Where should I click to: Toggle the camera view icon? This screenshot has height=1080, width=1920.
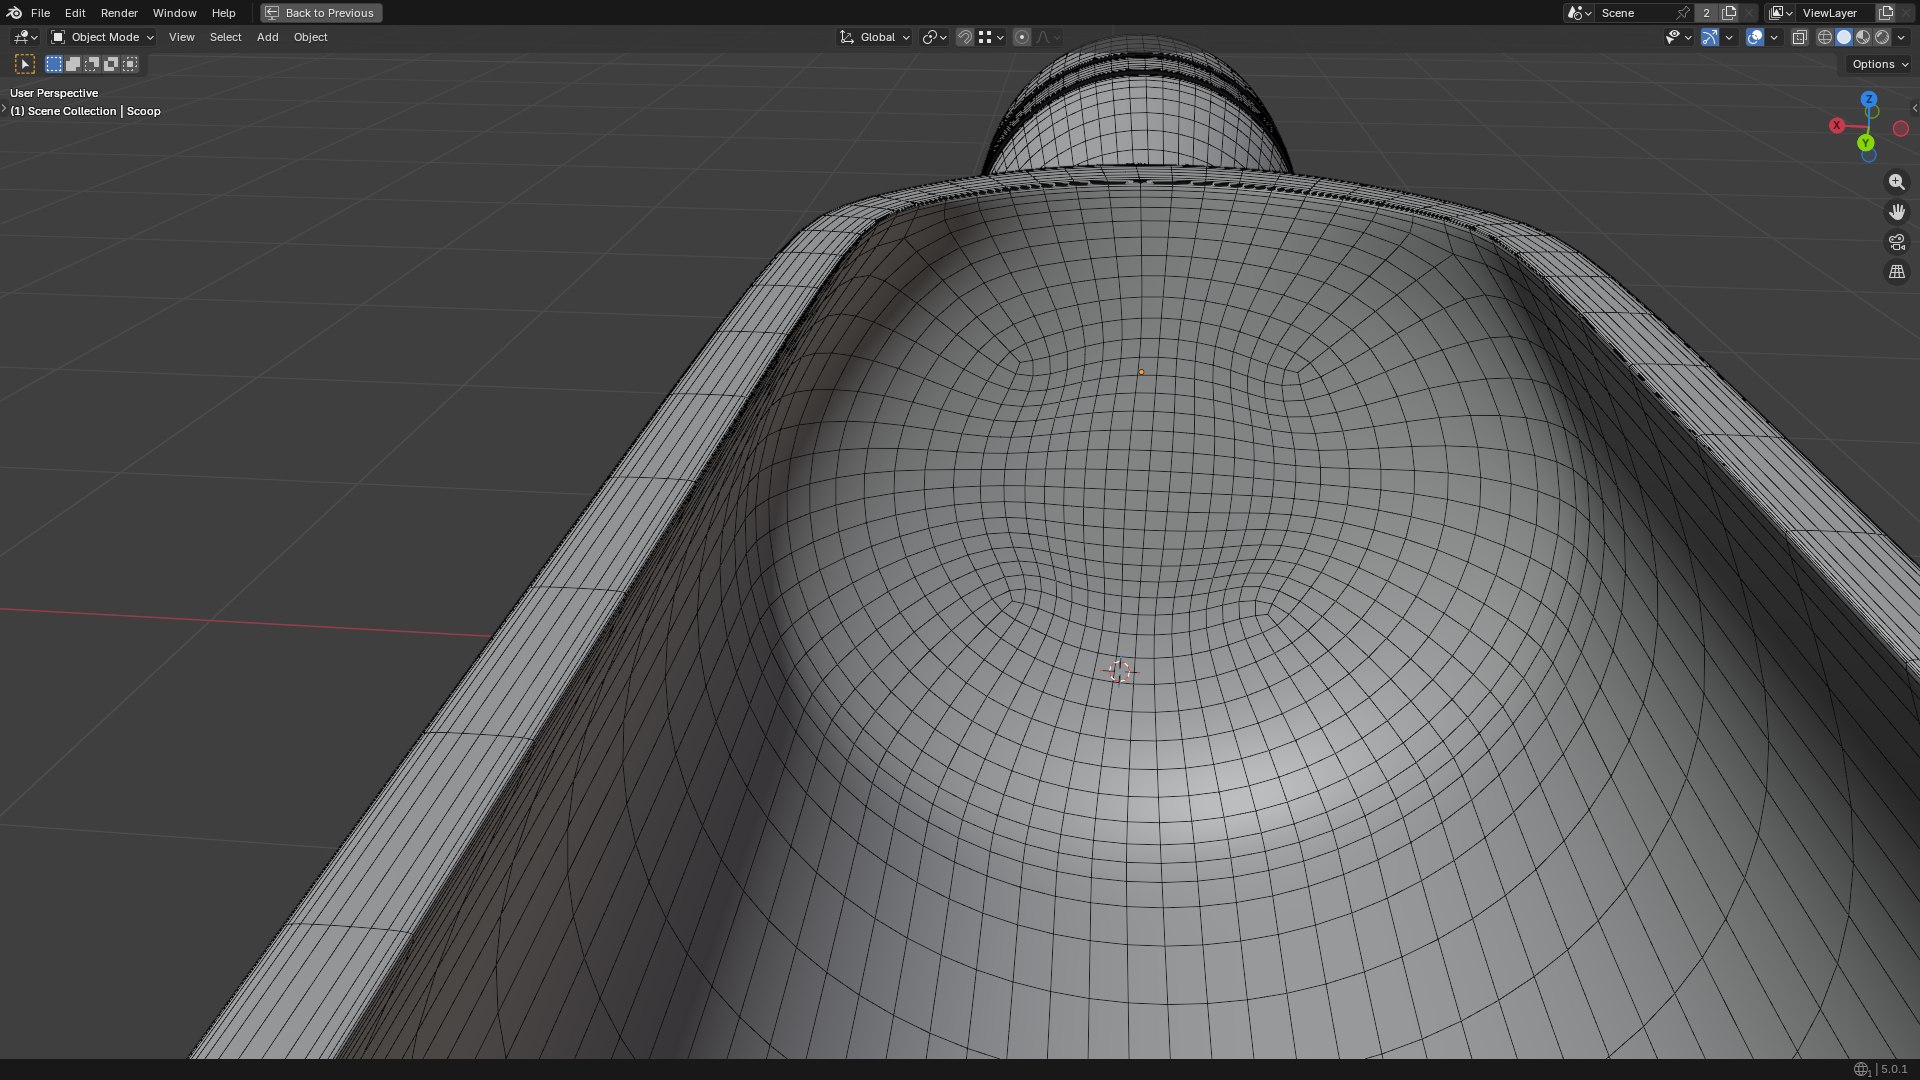click(x=1896, y=242)
